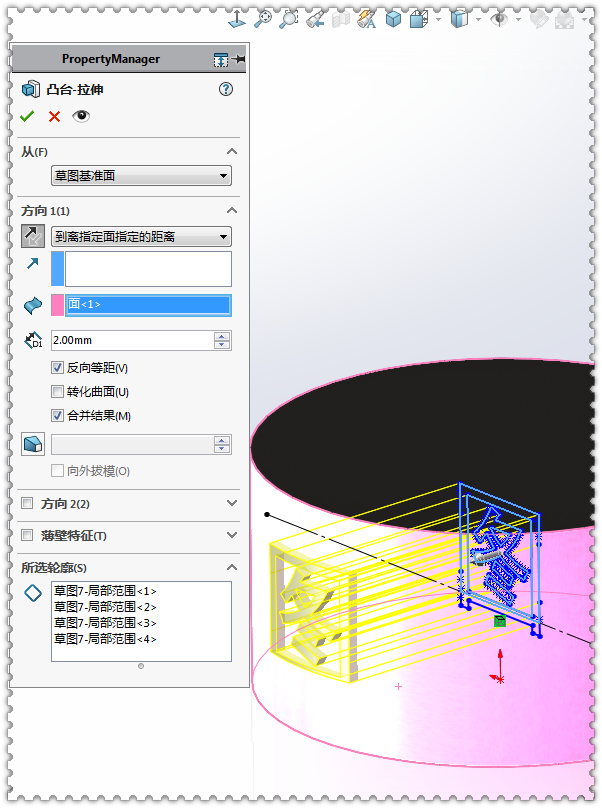The width and height of the screenshot is (602, 808).
Task: Click the draft angle input field
Action: 132,445
